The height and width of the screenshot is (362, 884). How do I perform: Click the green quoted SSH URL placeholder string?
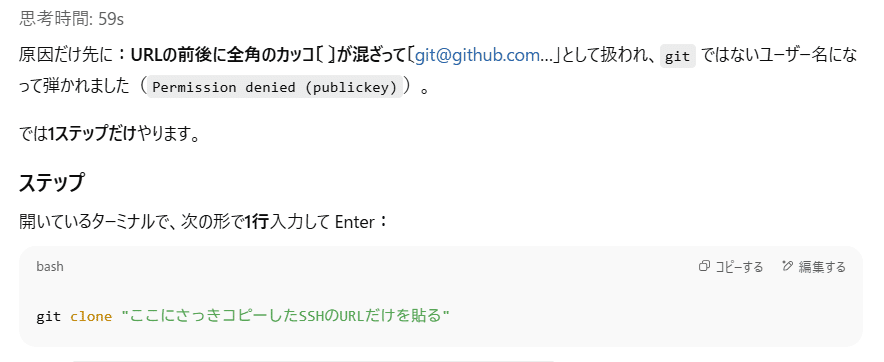click(x=285, y=316)
